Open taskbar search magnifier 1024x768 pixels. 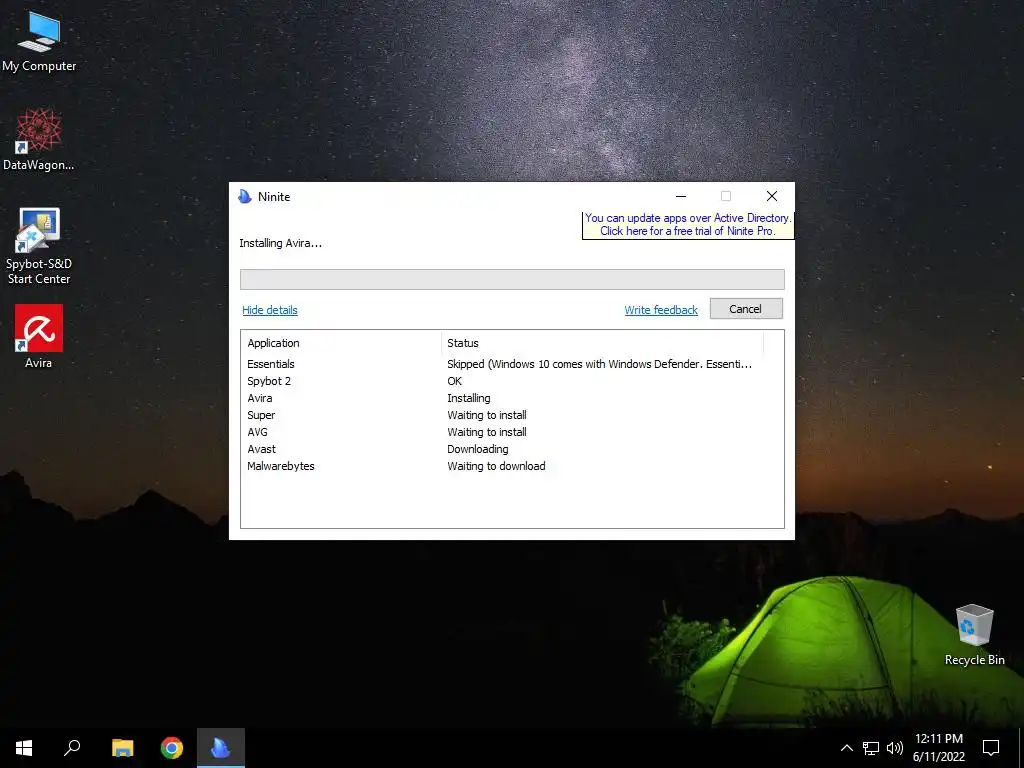(x=72, y=748)
